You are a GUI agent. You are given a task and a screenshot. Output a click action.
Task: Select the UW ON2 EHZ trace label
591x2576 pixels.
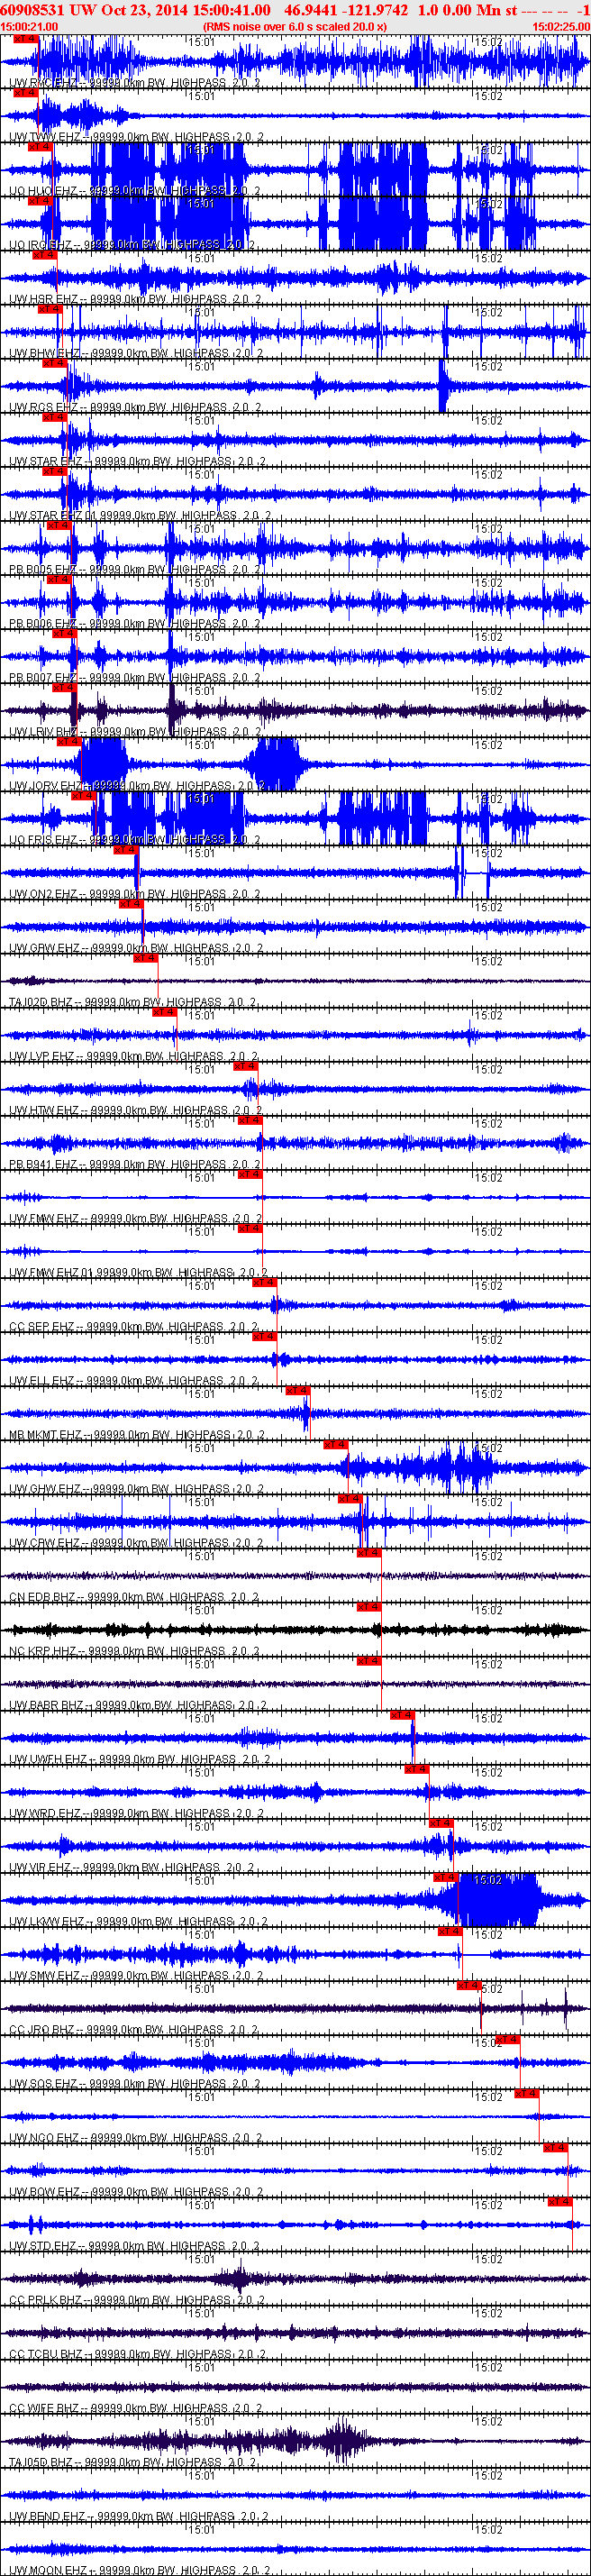point(136,894)
